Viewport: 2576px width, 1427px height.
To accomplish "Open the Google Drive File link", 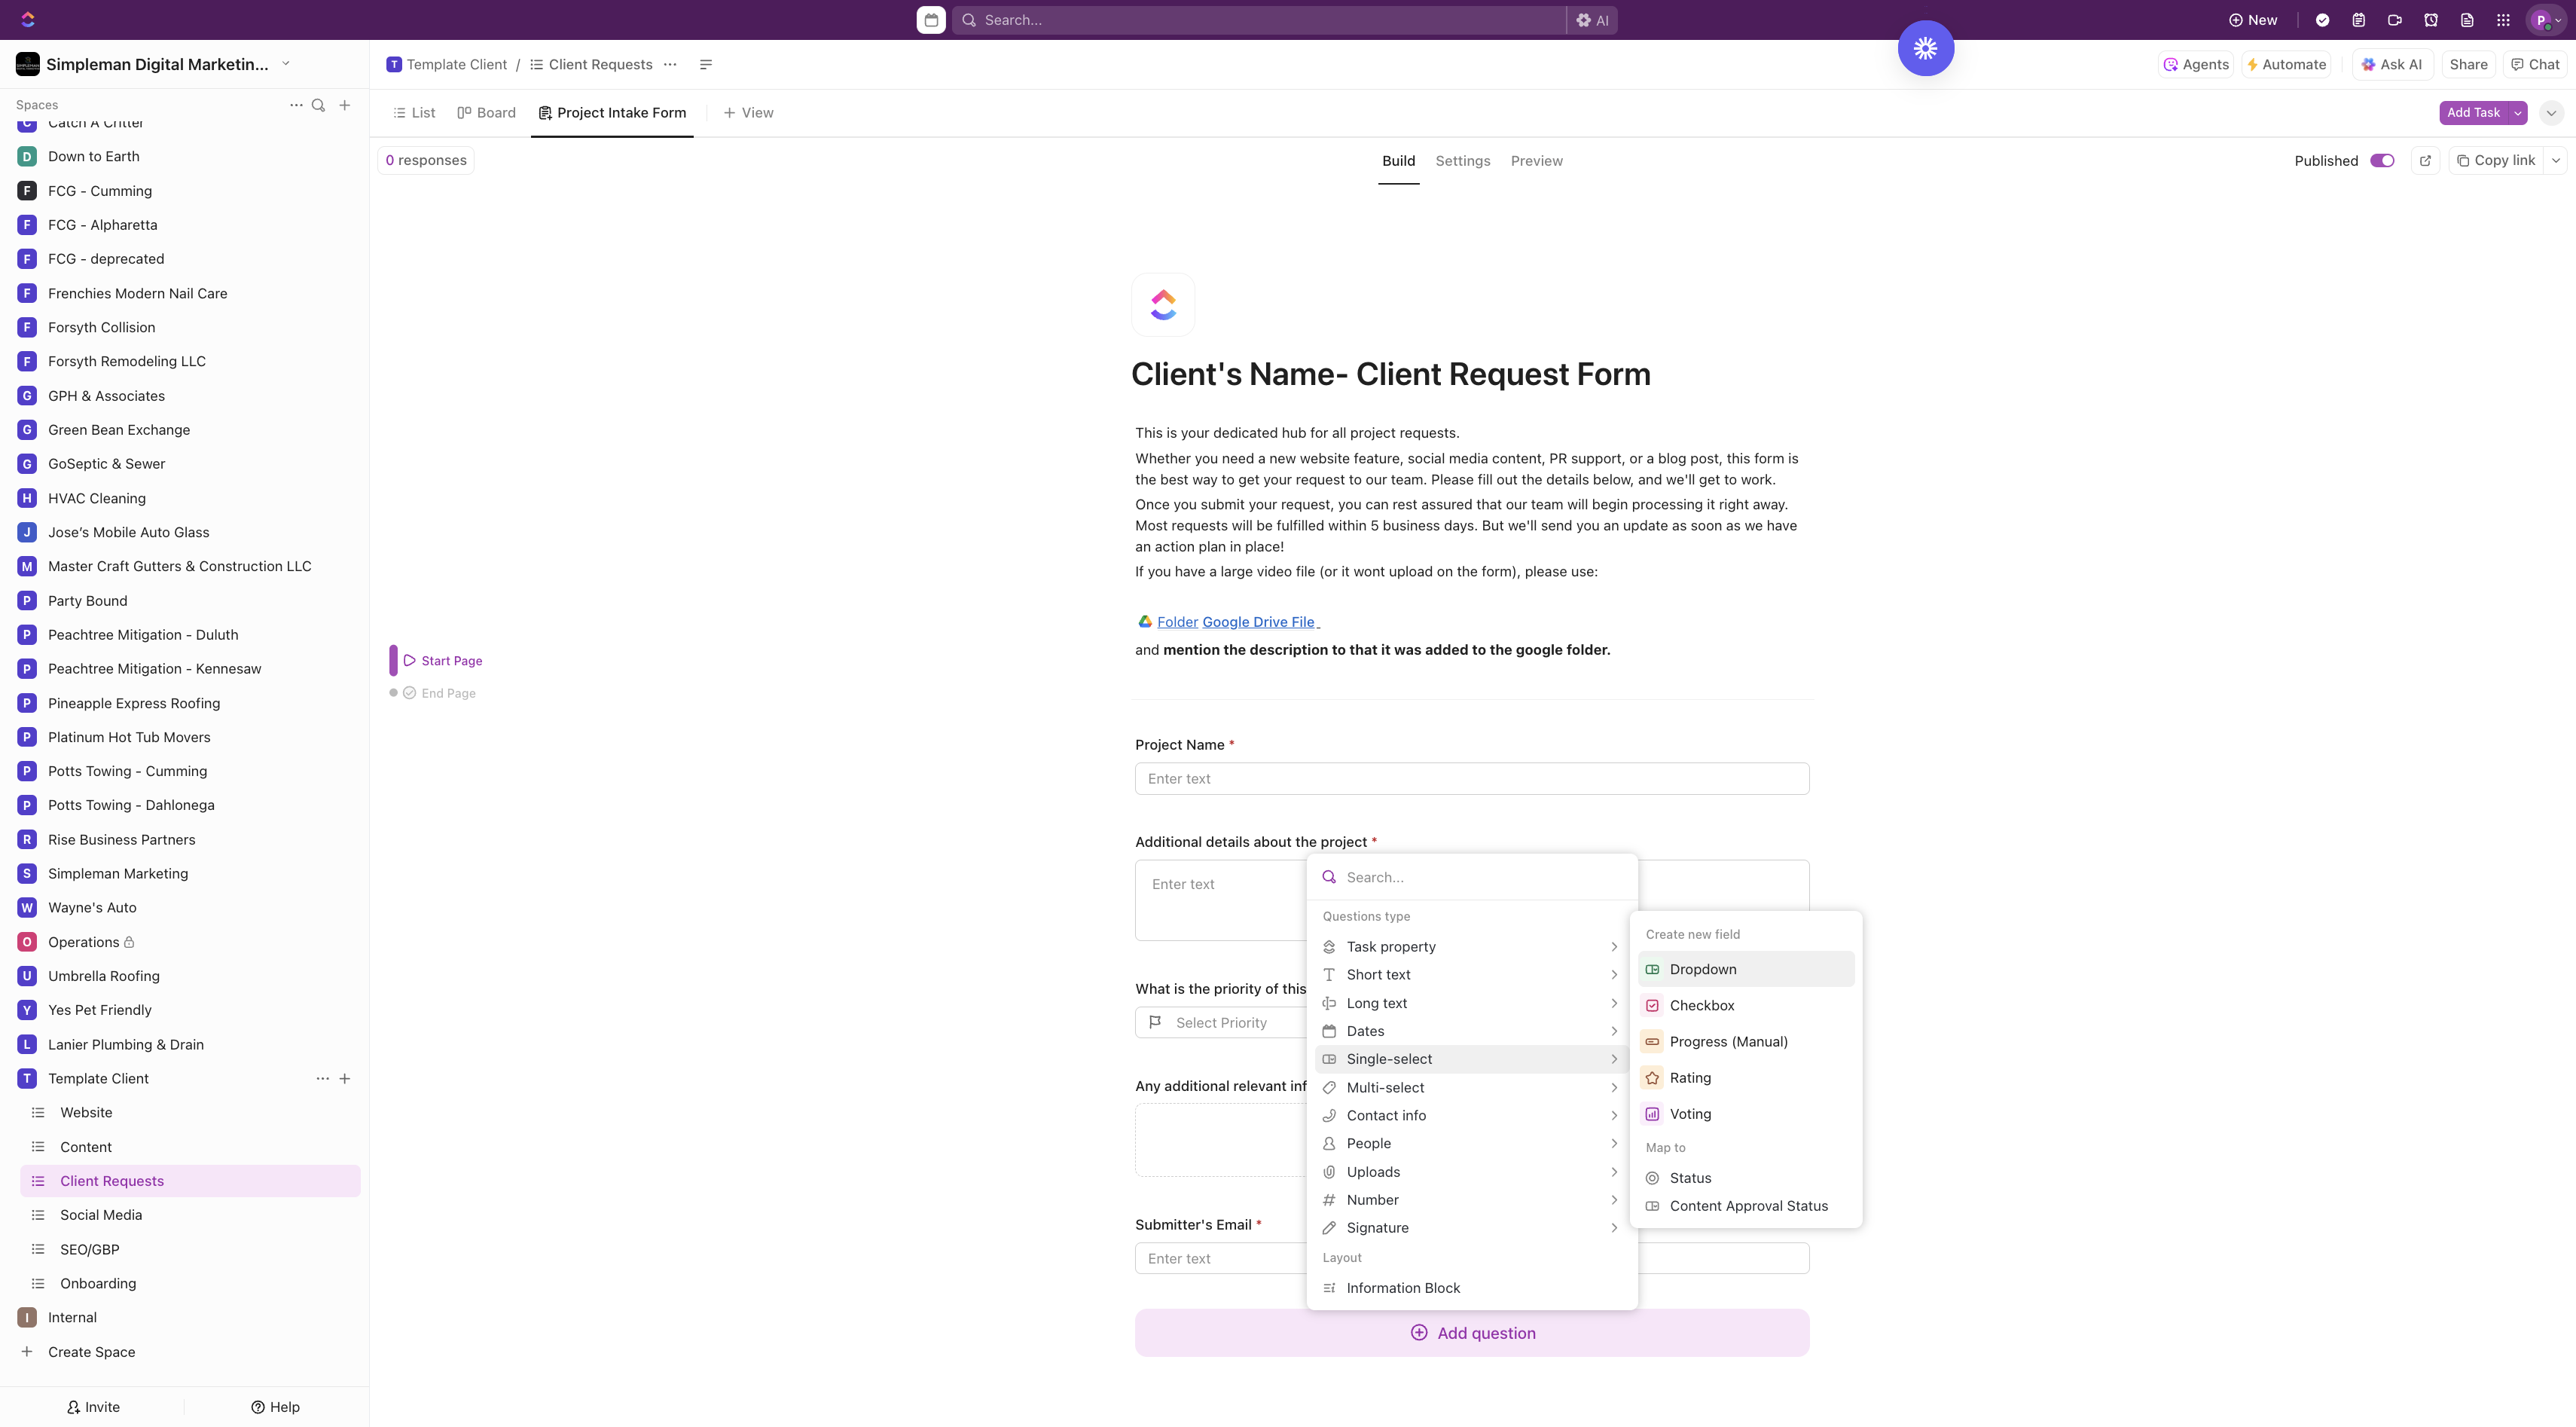I will pyautogui.click(x=1258, y=622).
